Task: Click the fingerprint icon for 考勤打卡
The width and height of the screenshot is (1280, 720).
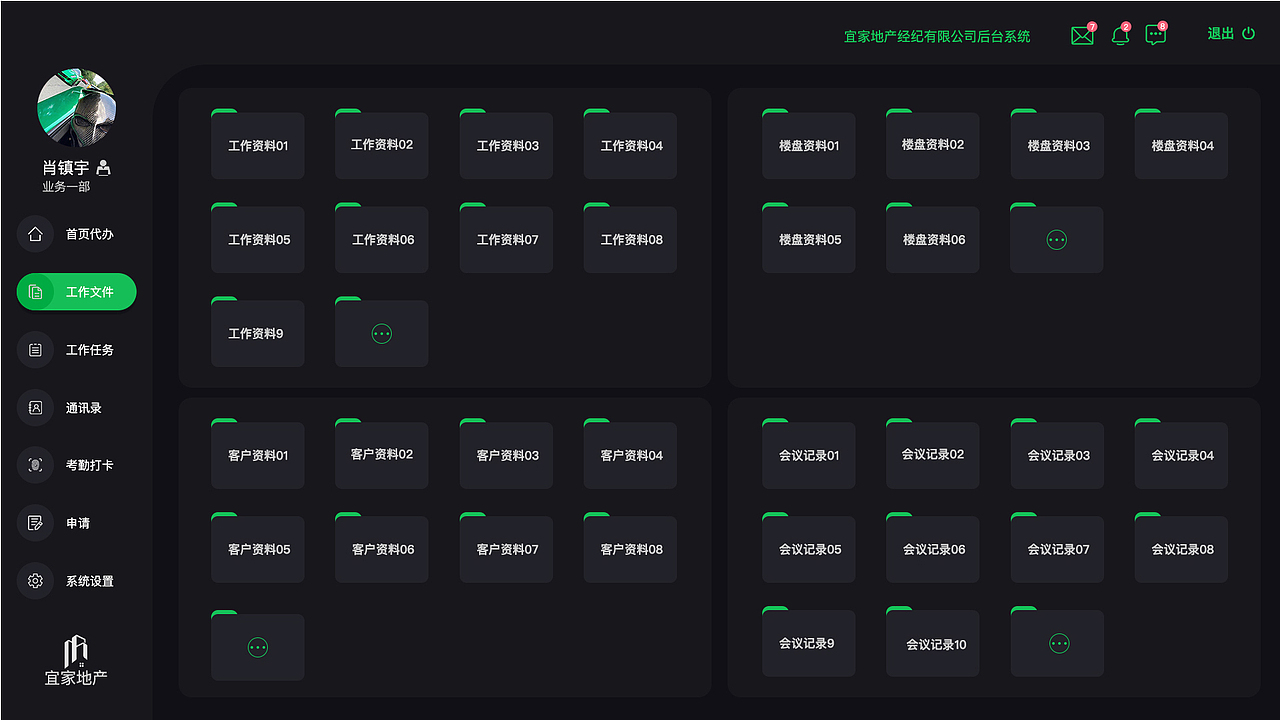Action: [x=35, y=465]
